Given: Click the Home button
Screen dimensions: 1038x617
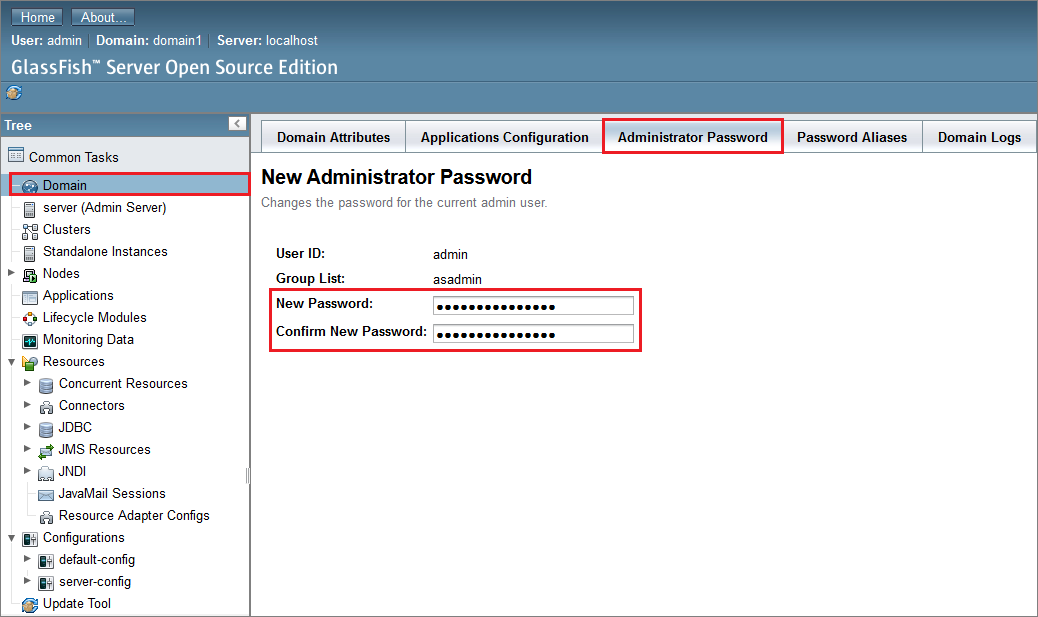Looking at the screenshot, I should coord(37,17).
